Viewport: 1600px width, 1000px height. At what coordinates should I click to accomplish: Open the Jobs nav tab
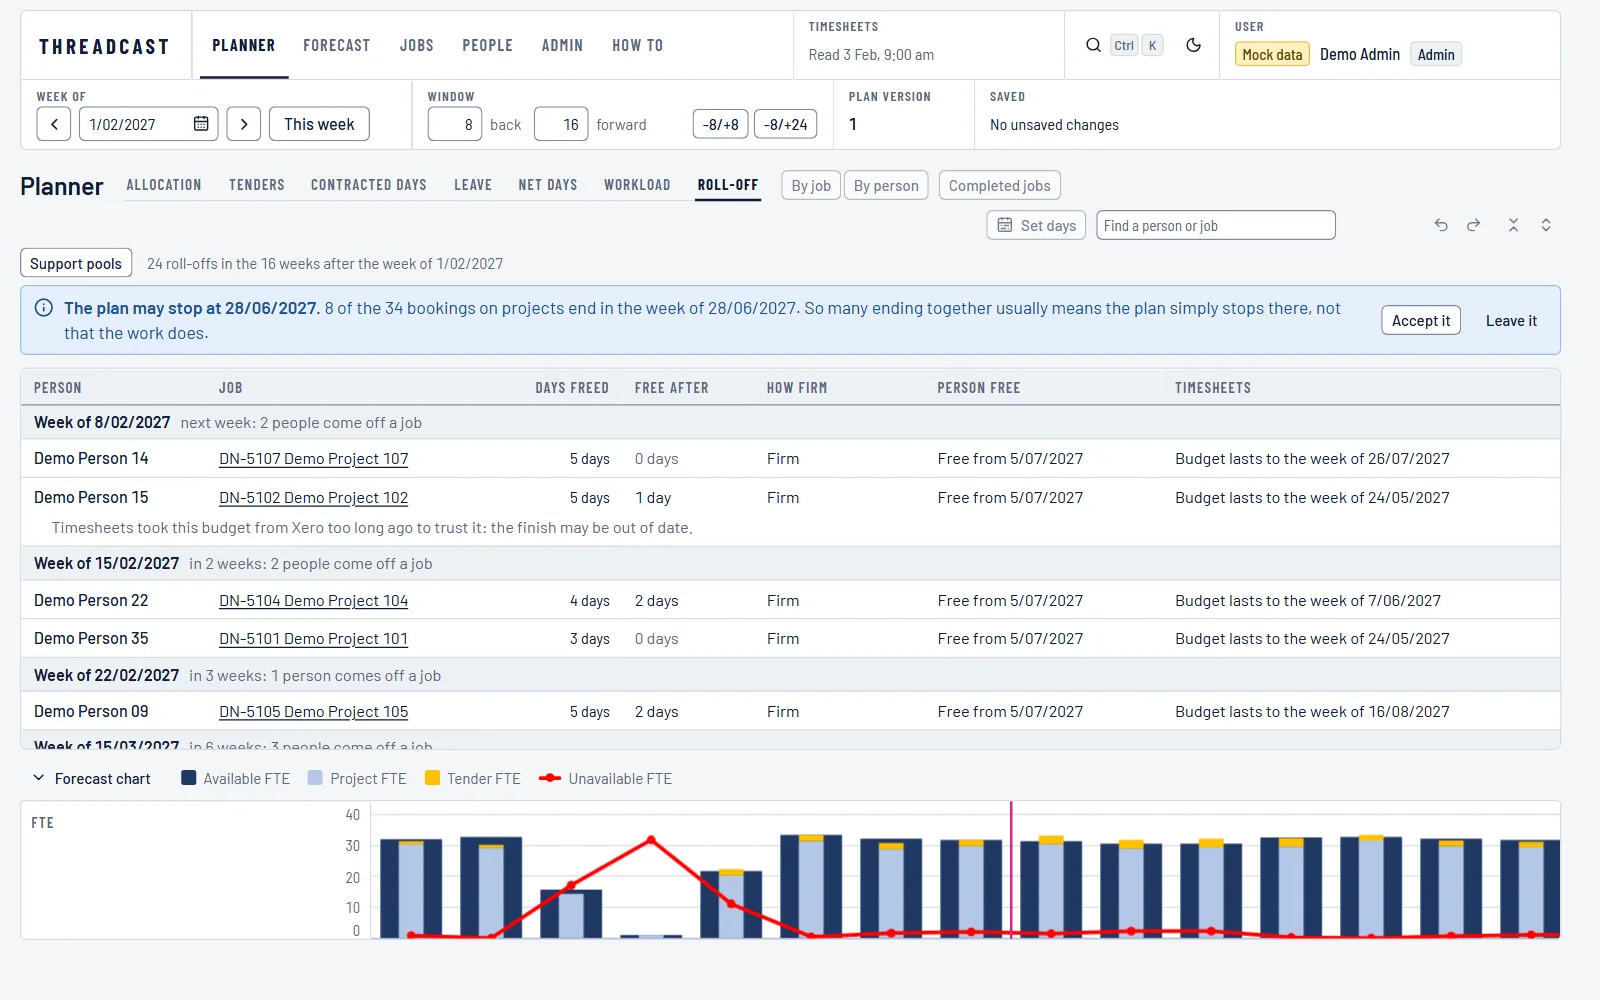tap(417, 45)
